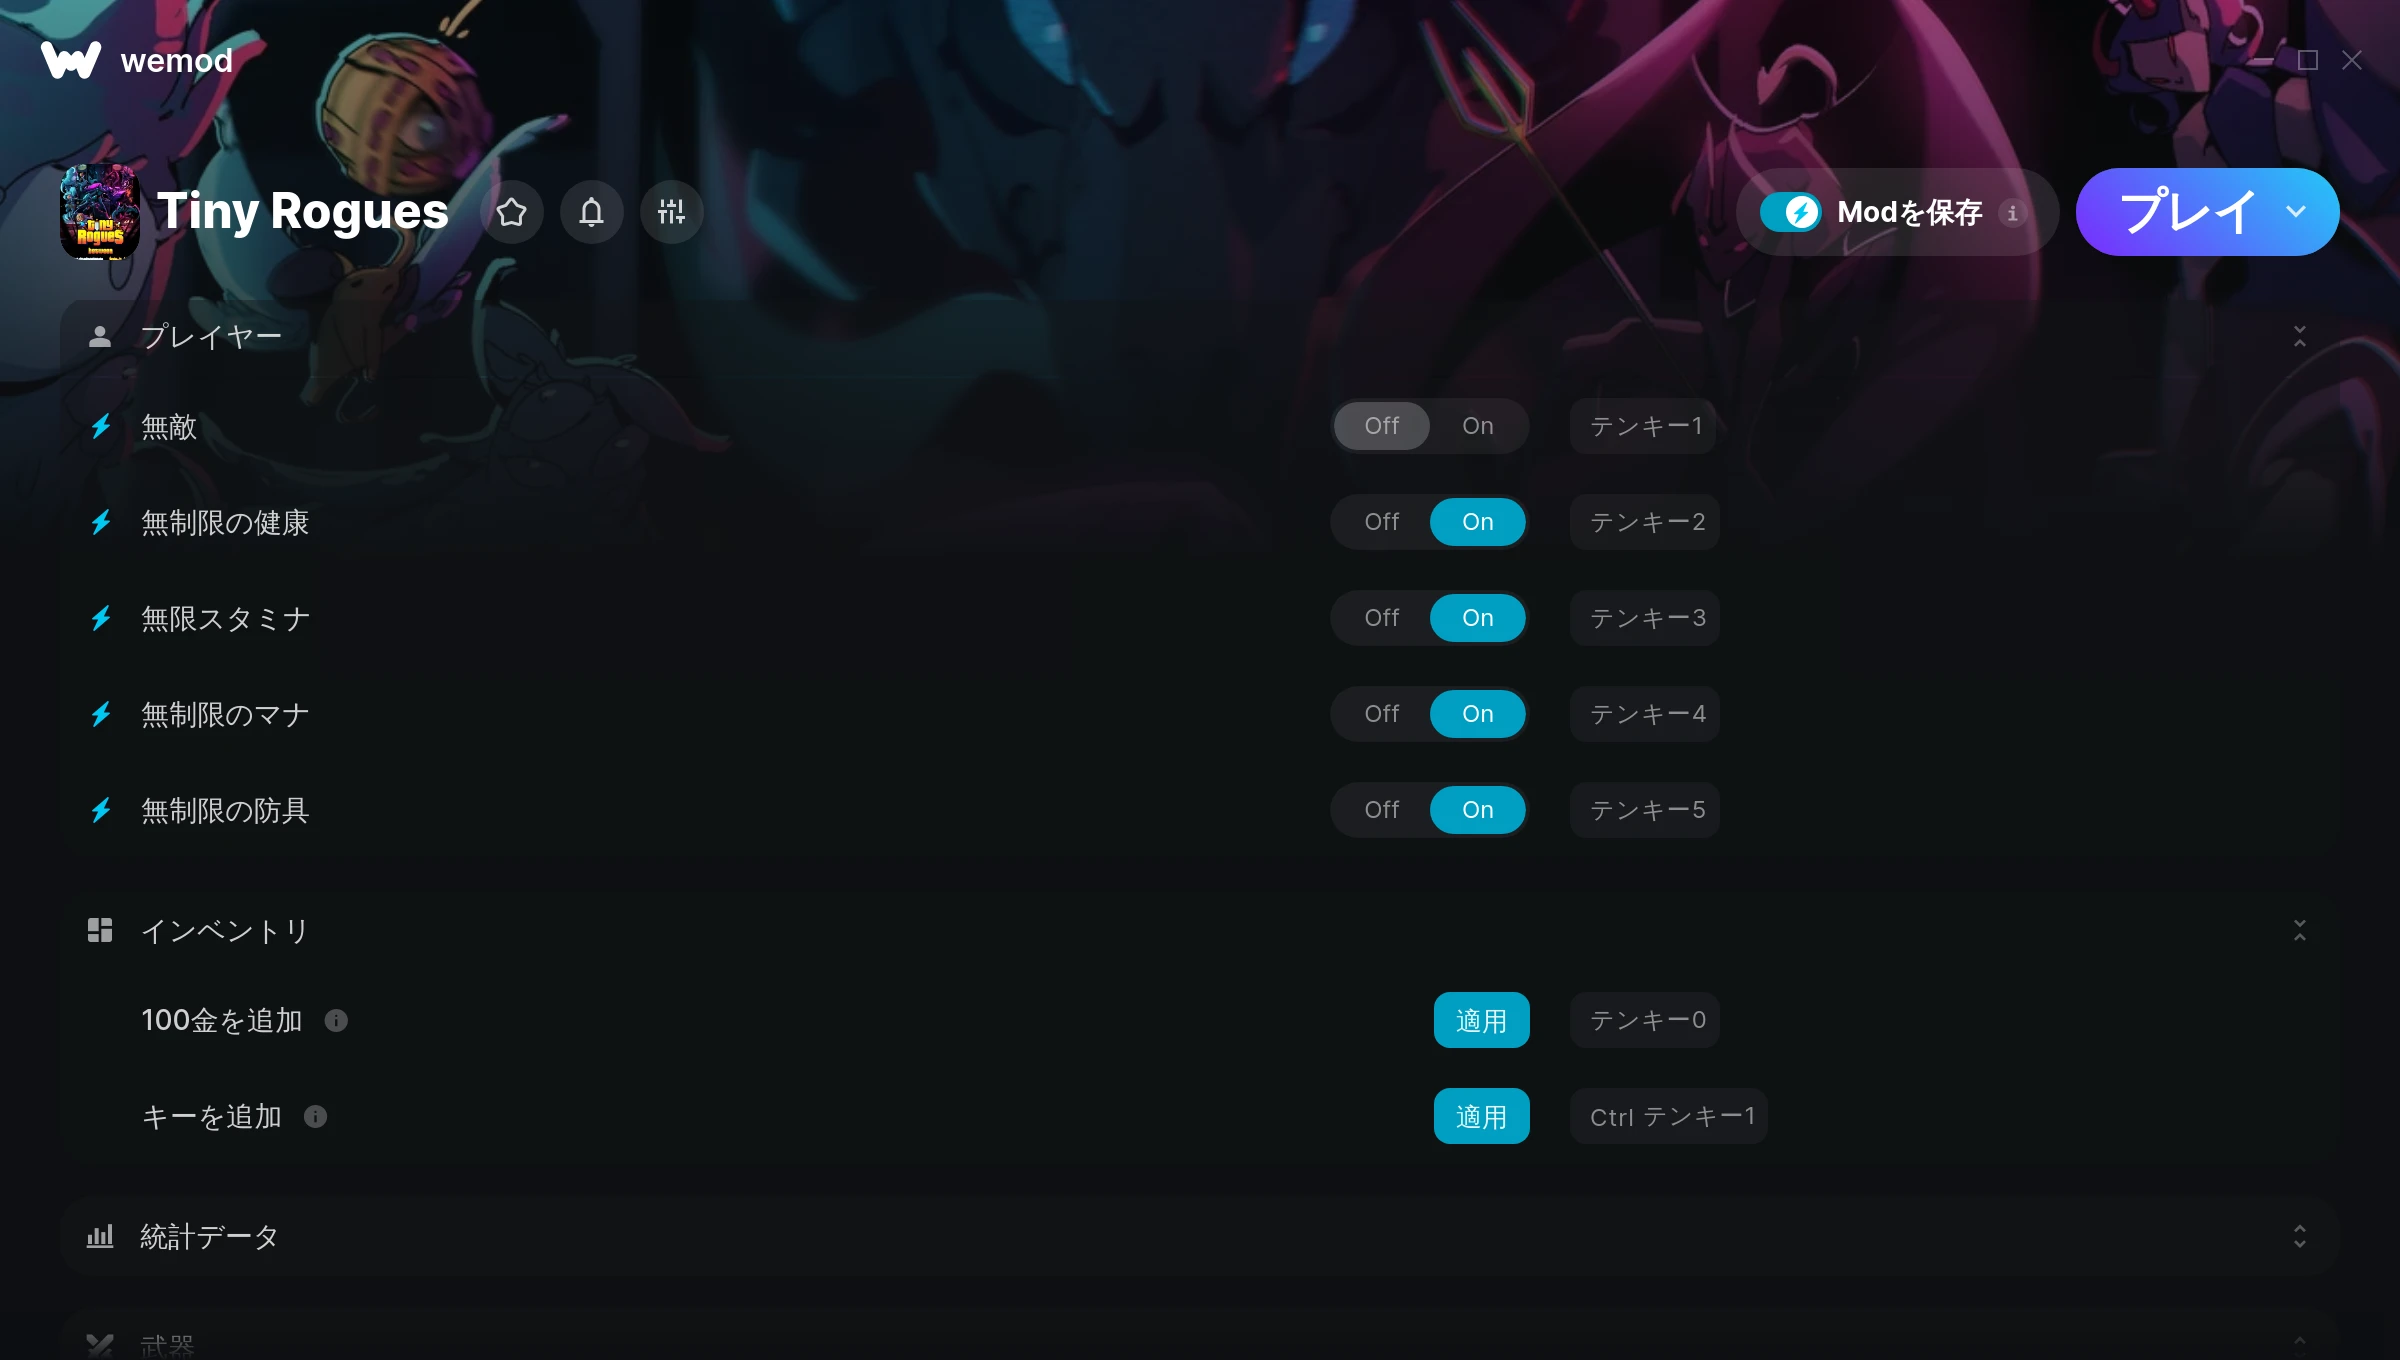This screenshot has height=1360, width=2400.
Task: Change the テンキー1 hotkey for 無敵
Action: point(1645,426)
